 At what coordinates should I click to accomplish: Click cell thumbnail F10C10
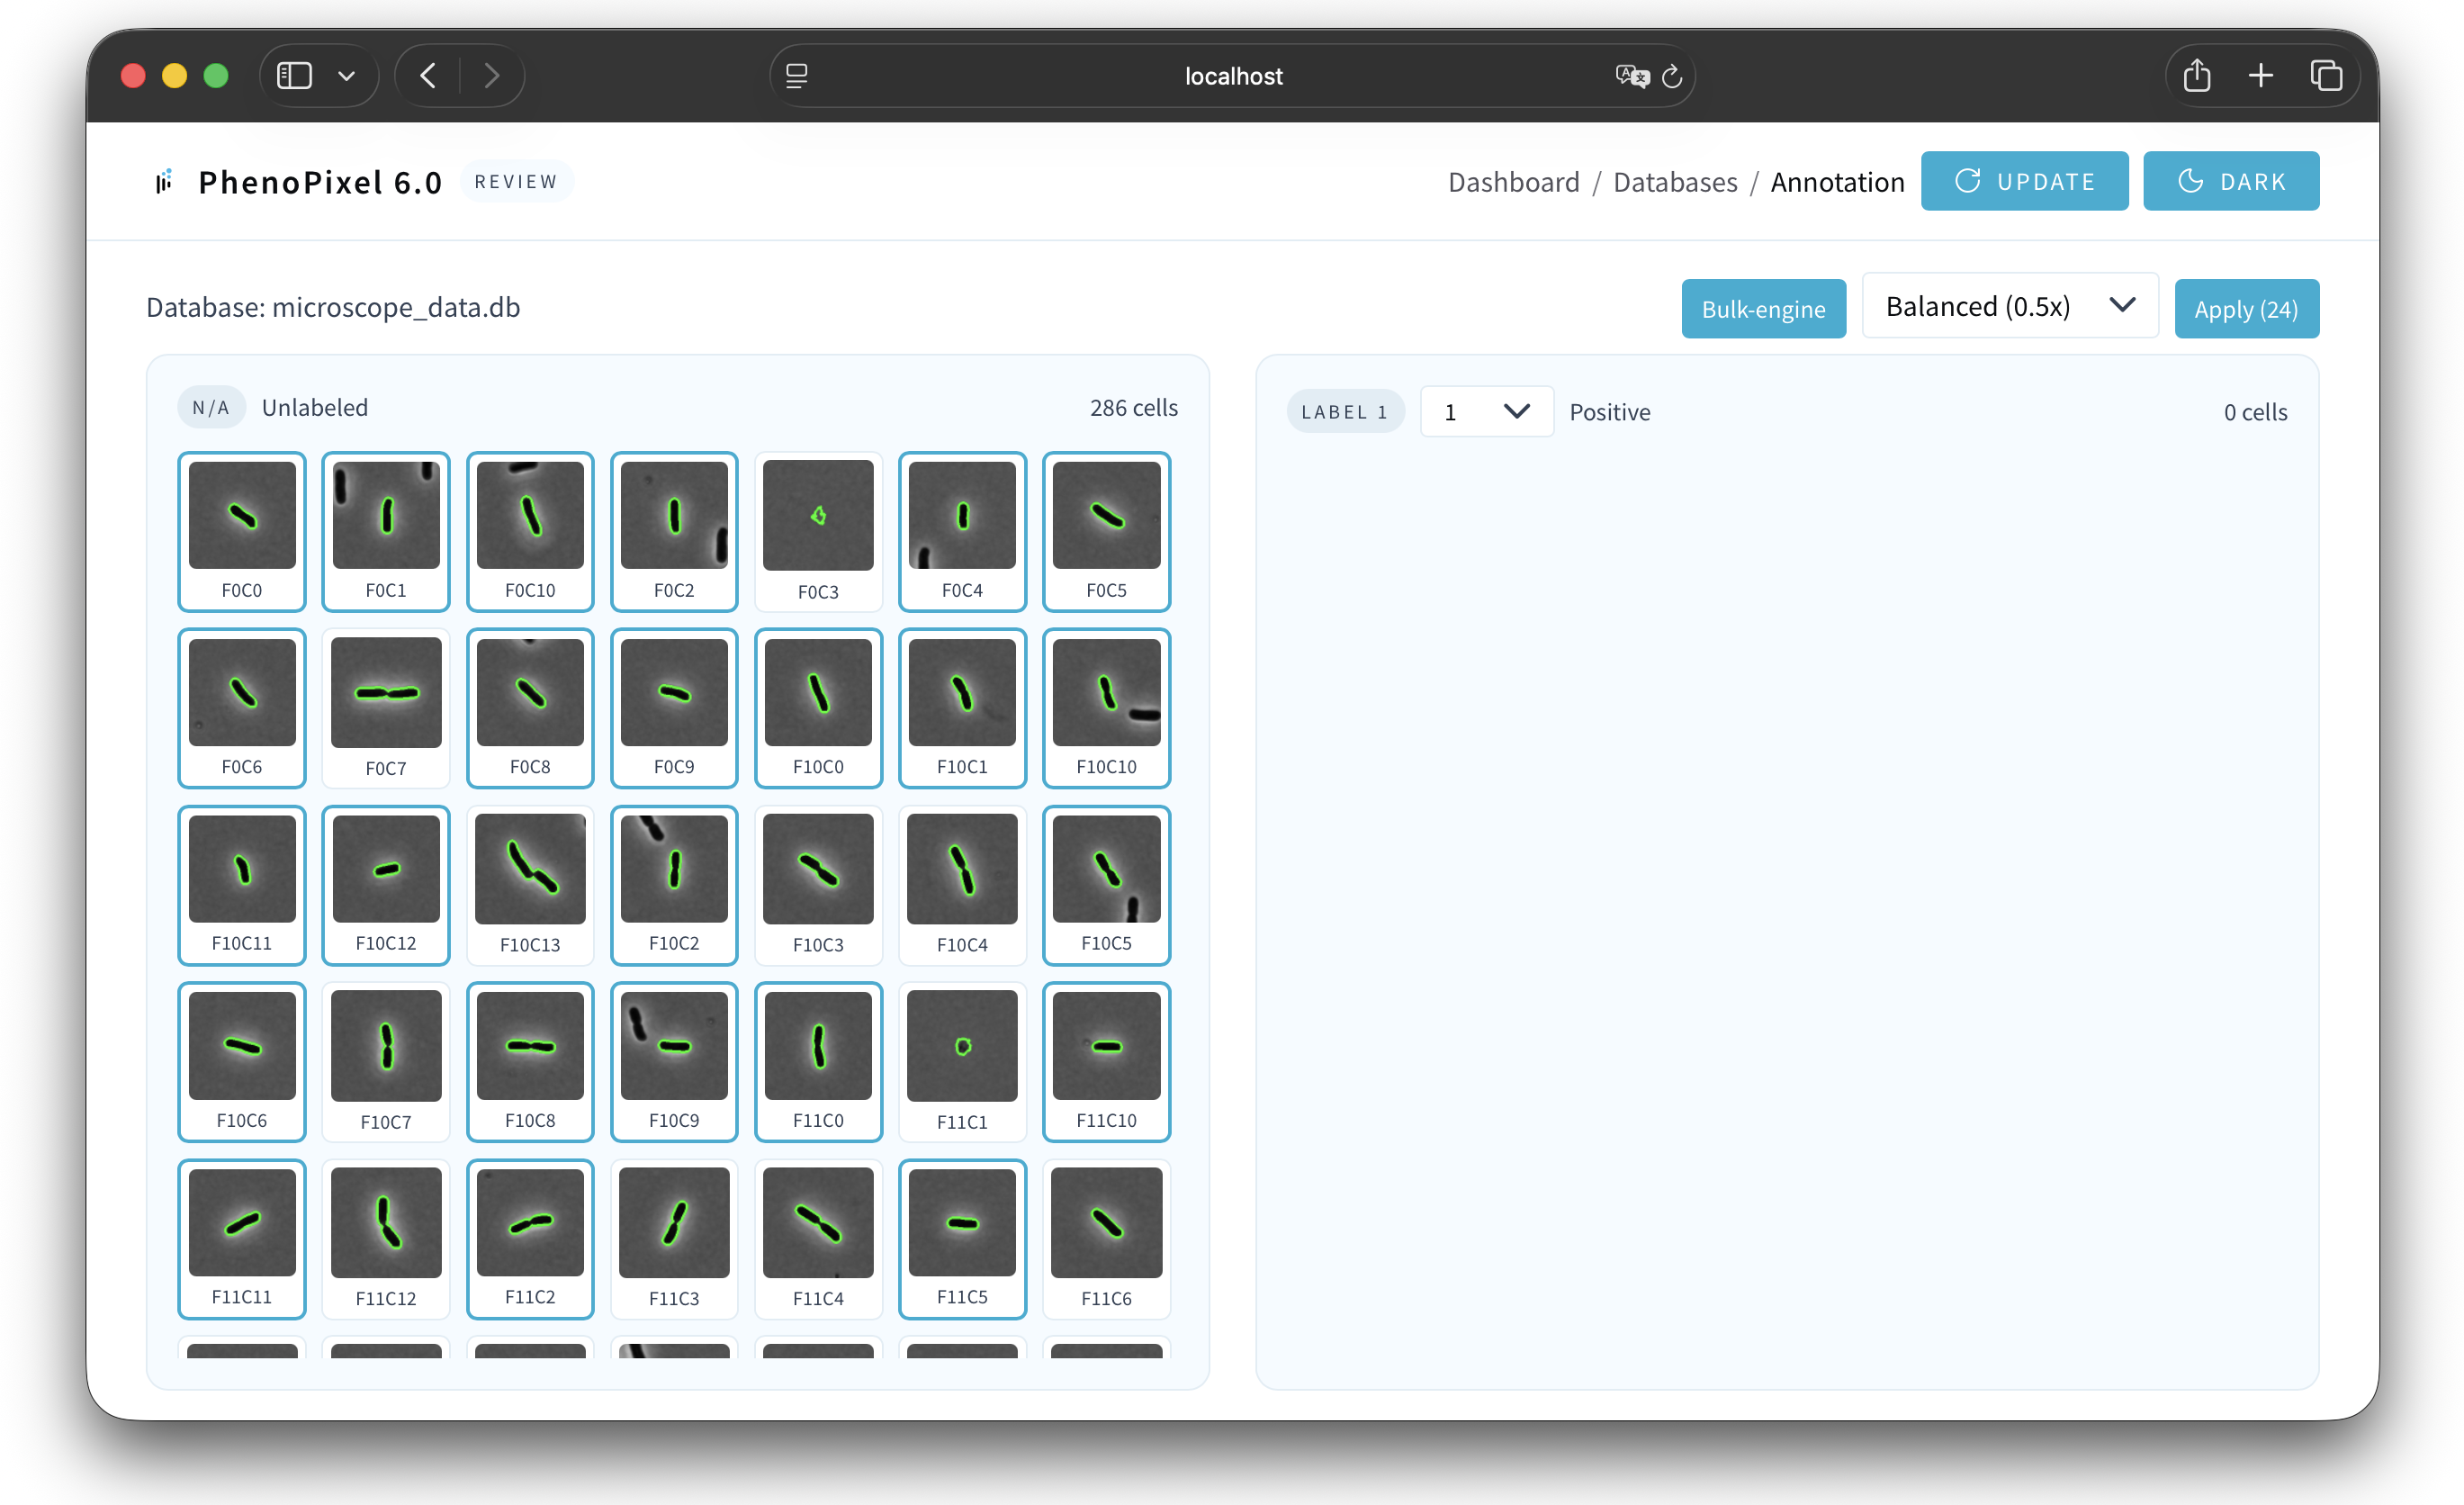pyautogui.click(x=1106, y=692)
